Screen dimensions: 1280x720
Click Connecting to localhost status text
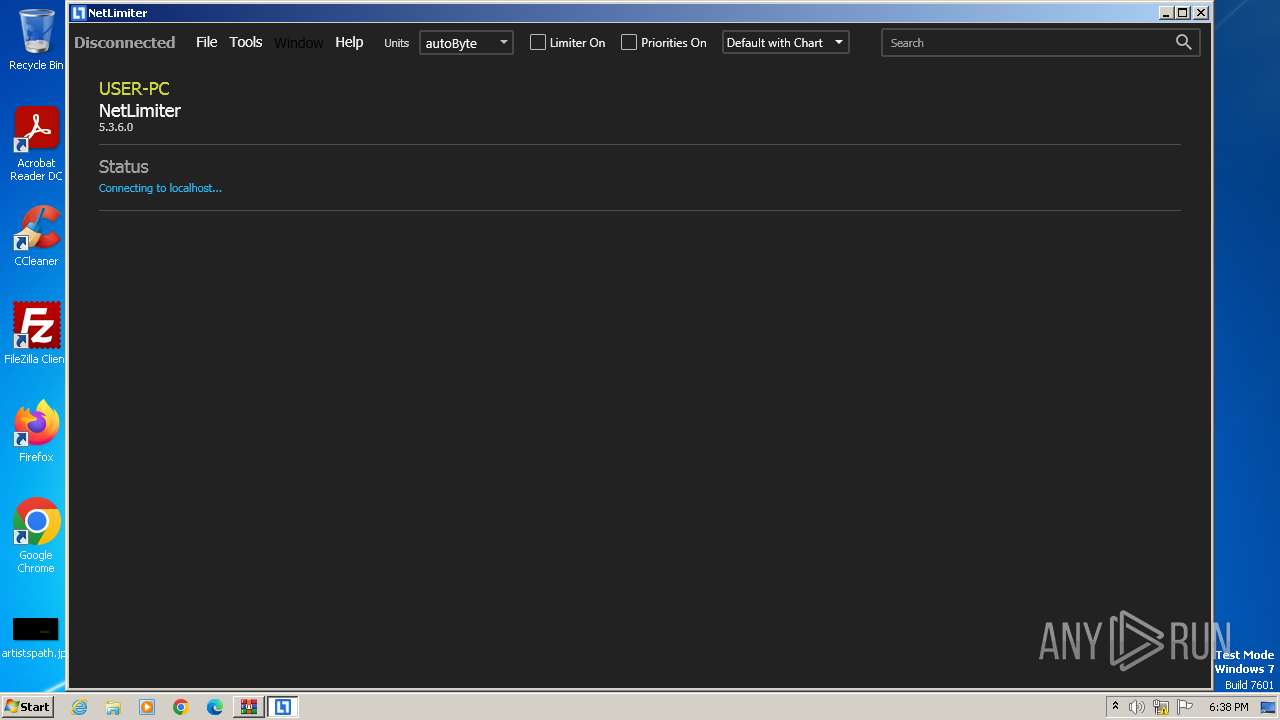(160, 188)
